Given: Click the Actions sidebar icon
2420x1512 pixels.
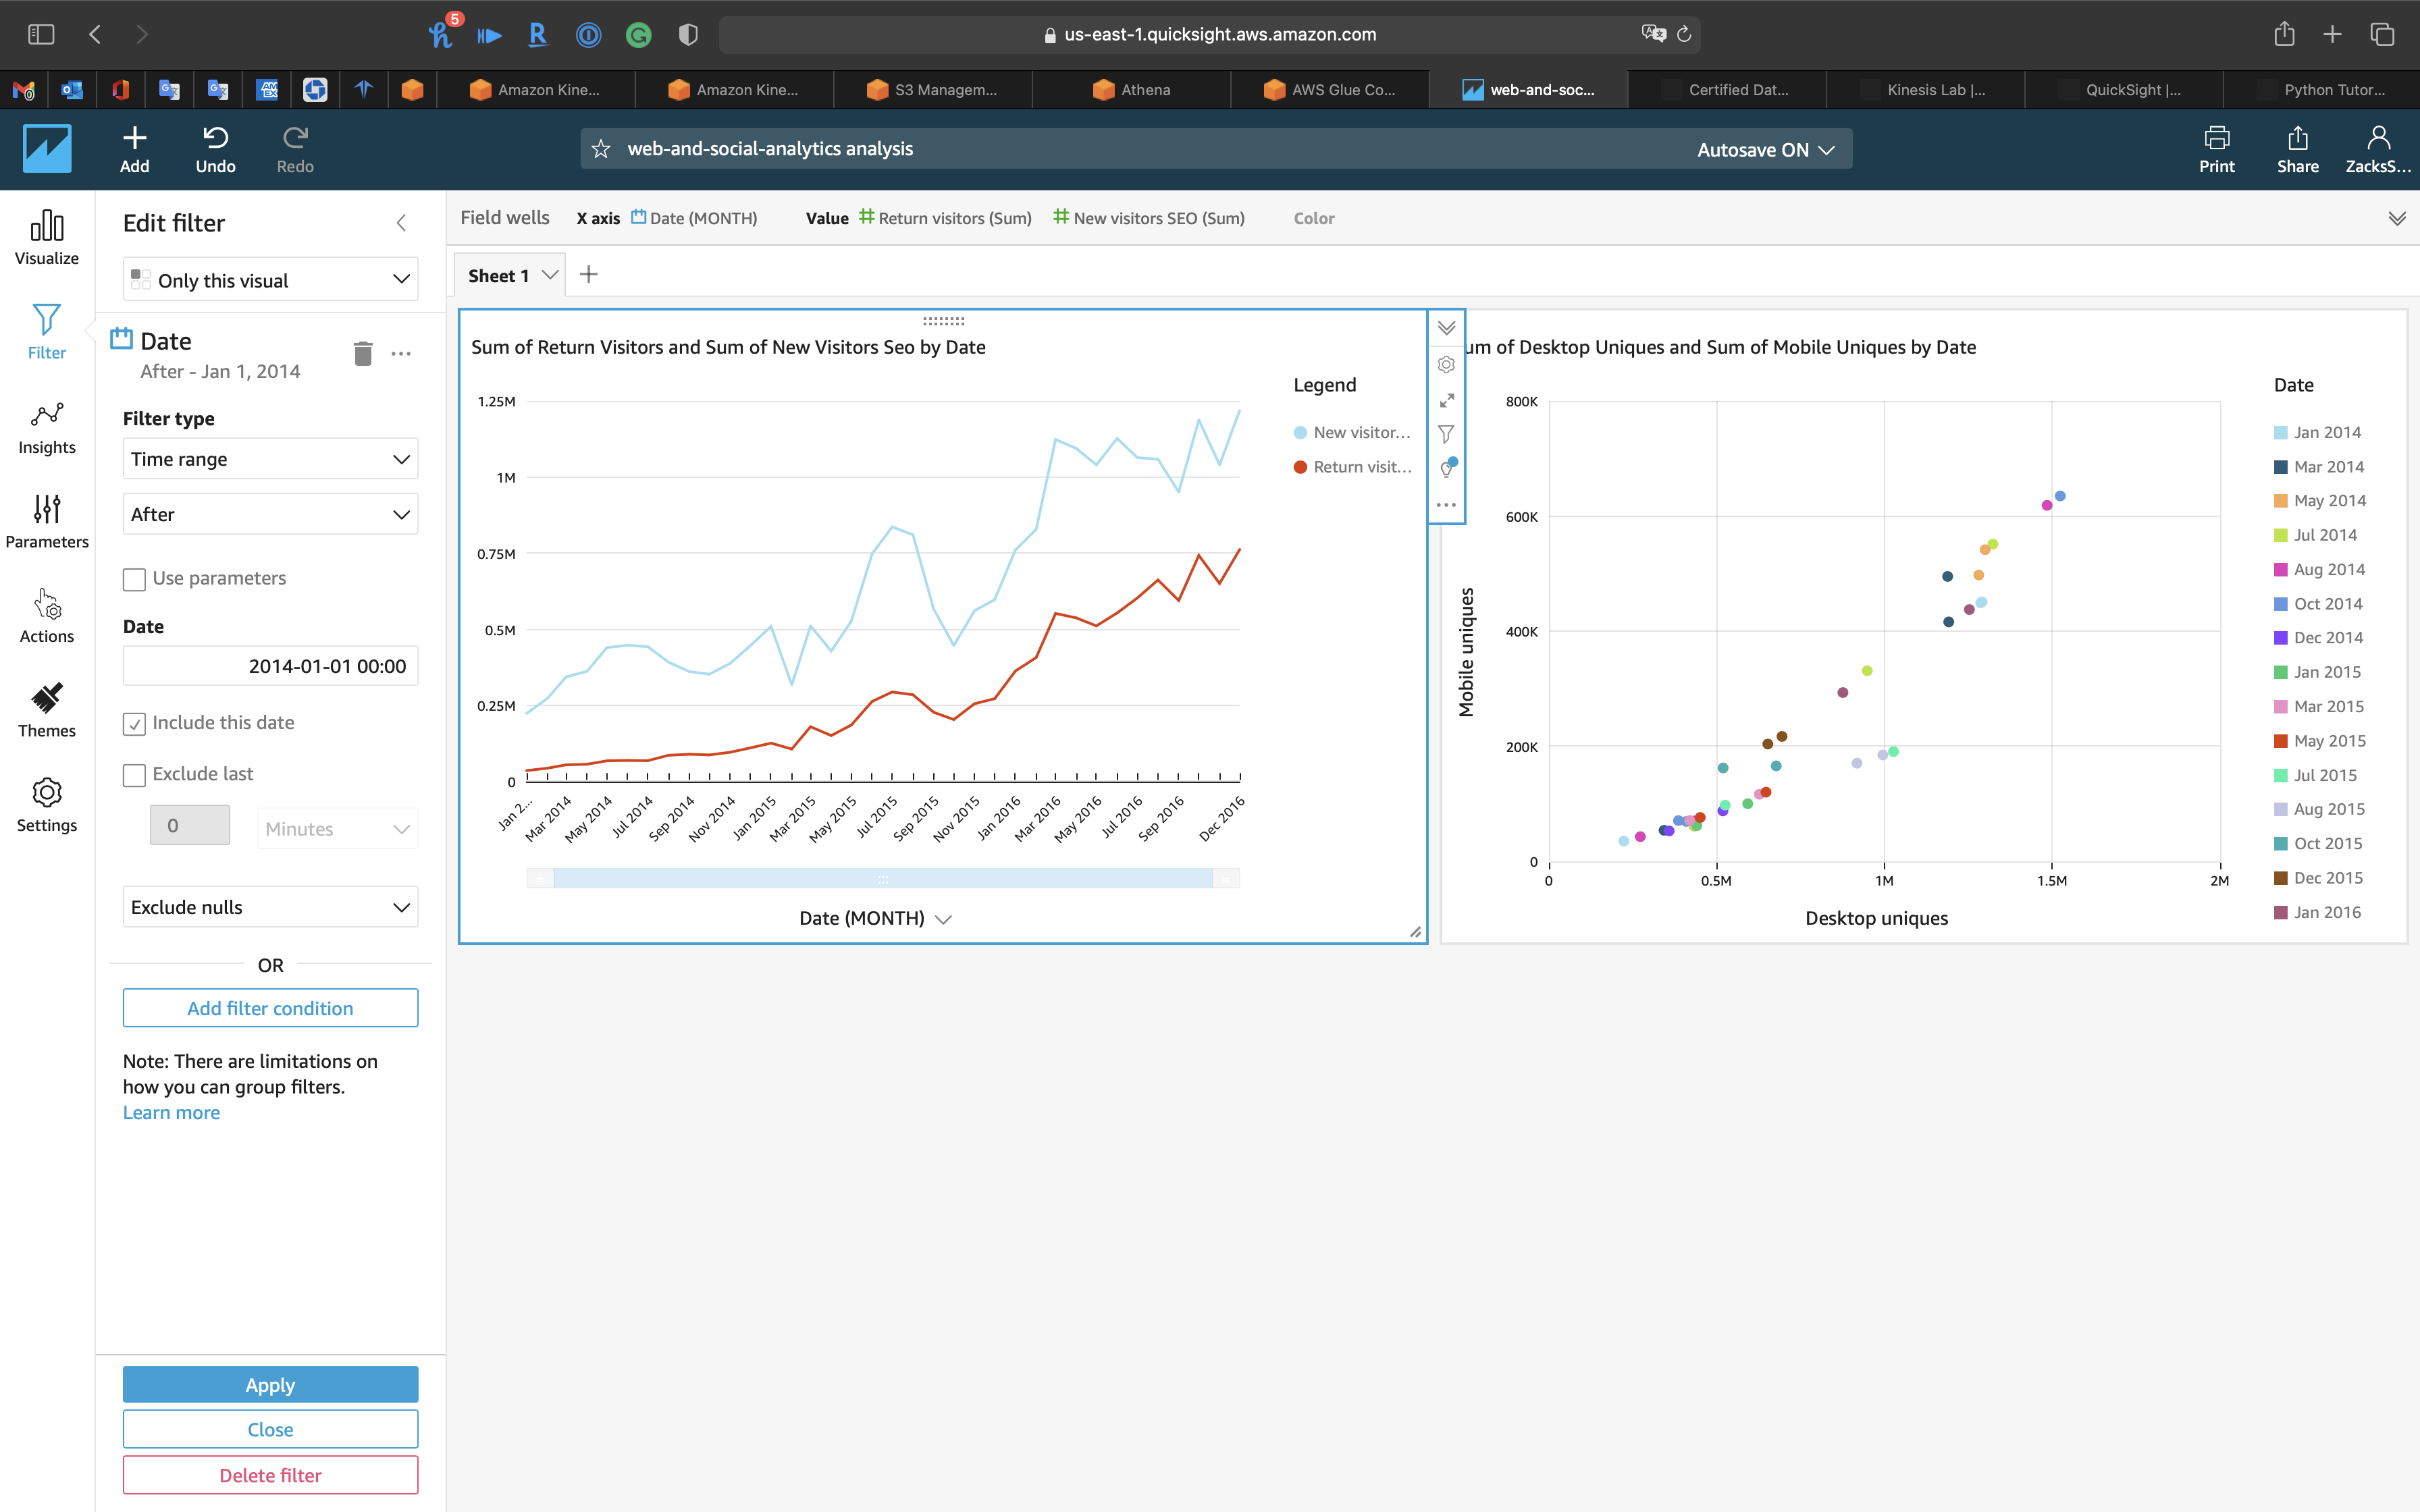Looking at the screenshot, I should (x=46, y=616).
